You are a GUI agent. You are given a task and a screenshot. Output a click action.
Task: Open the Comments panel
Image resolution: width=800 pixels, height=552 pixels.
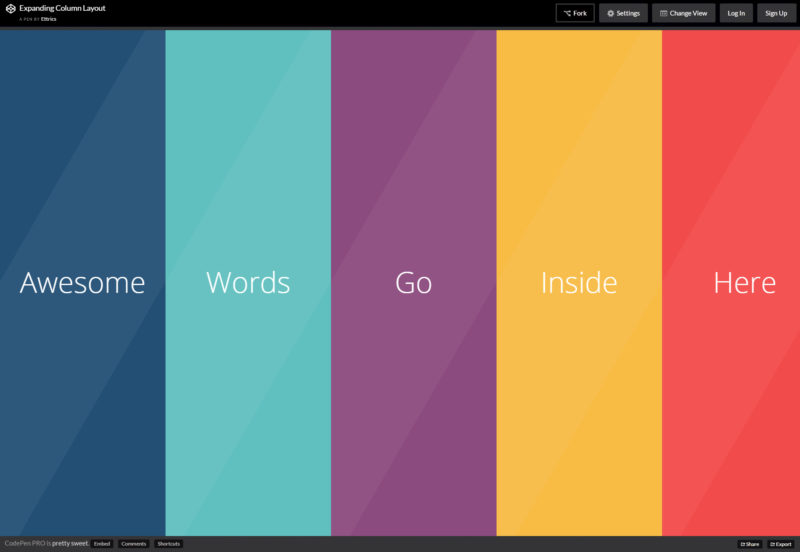coord(133,544)
